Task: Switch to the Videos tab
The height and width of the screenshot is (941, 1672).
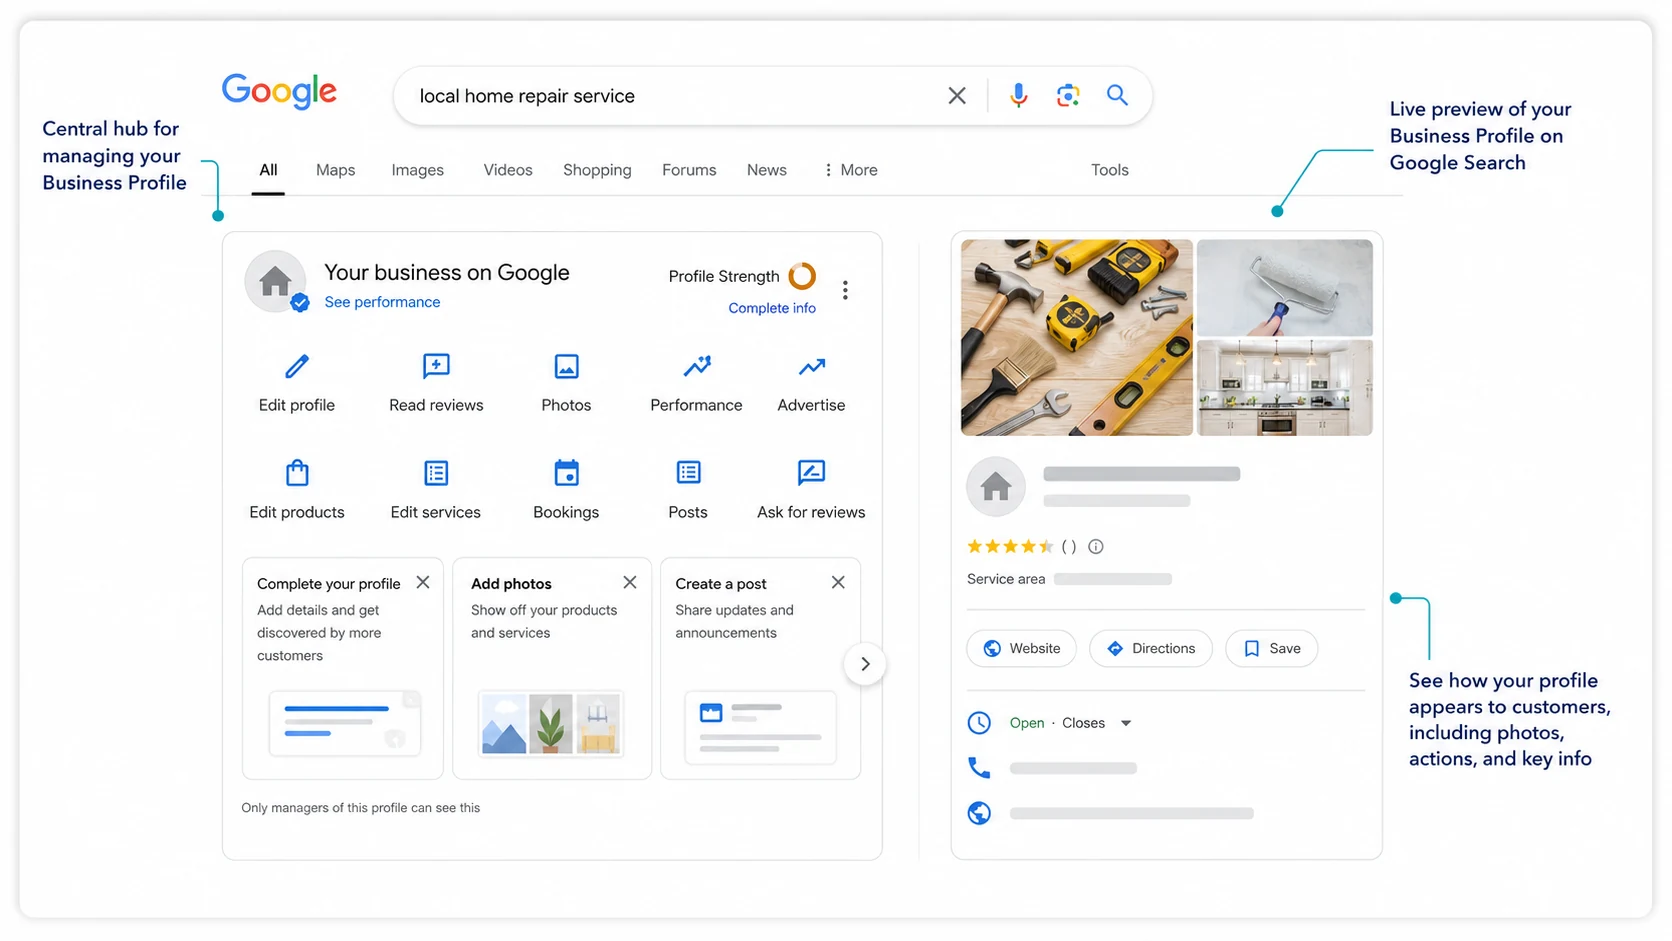Action: [x=508, y=170]
